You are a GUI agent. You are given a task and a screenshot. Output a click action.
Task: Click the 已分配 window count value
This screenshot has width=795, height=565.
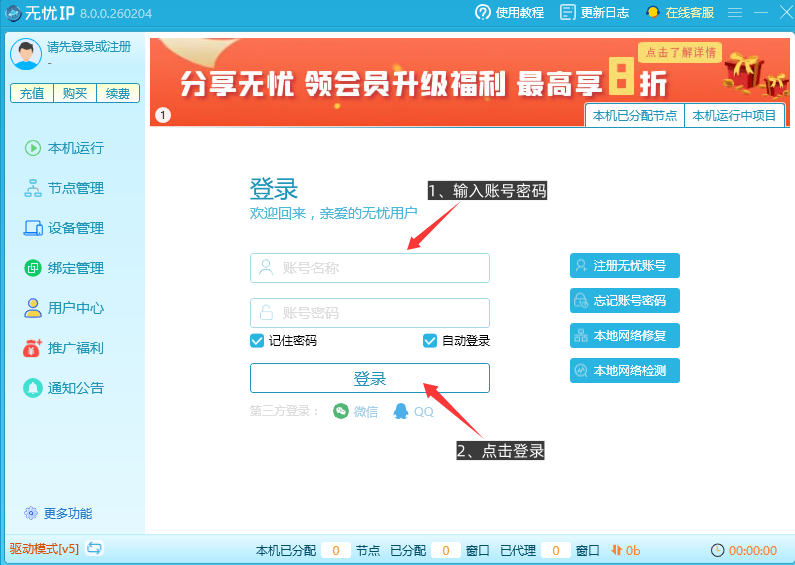coord(446,550)
